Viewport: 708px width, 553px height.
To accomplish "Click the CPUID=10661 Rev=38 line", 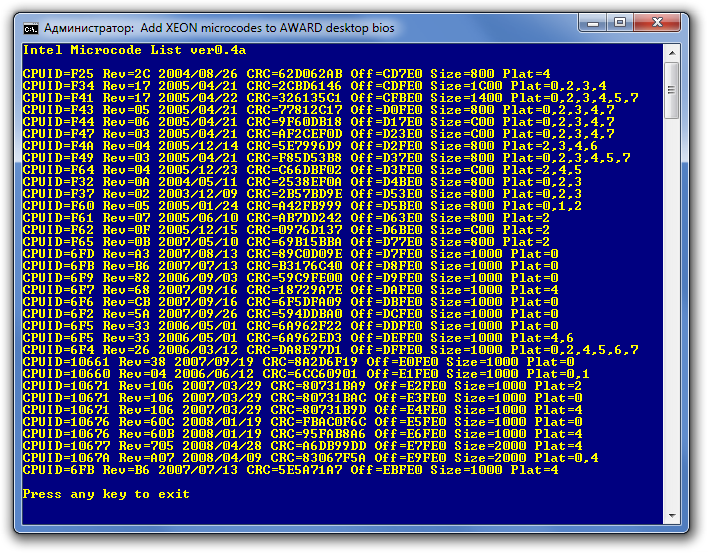I will [298, 362].
